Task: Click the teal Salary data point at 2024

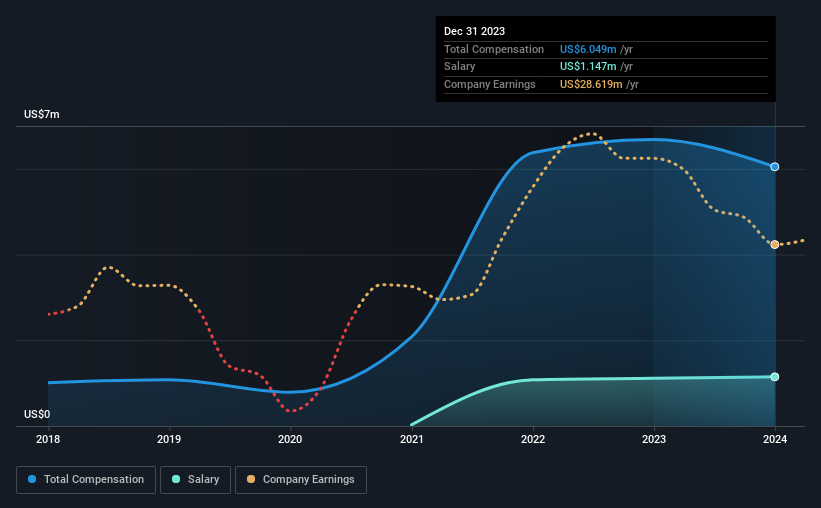Action: click(x=774, y=377)
